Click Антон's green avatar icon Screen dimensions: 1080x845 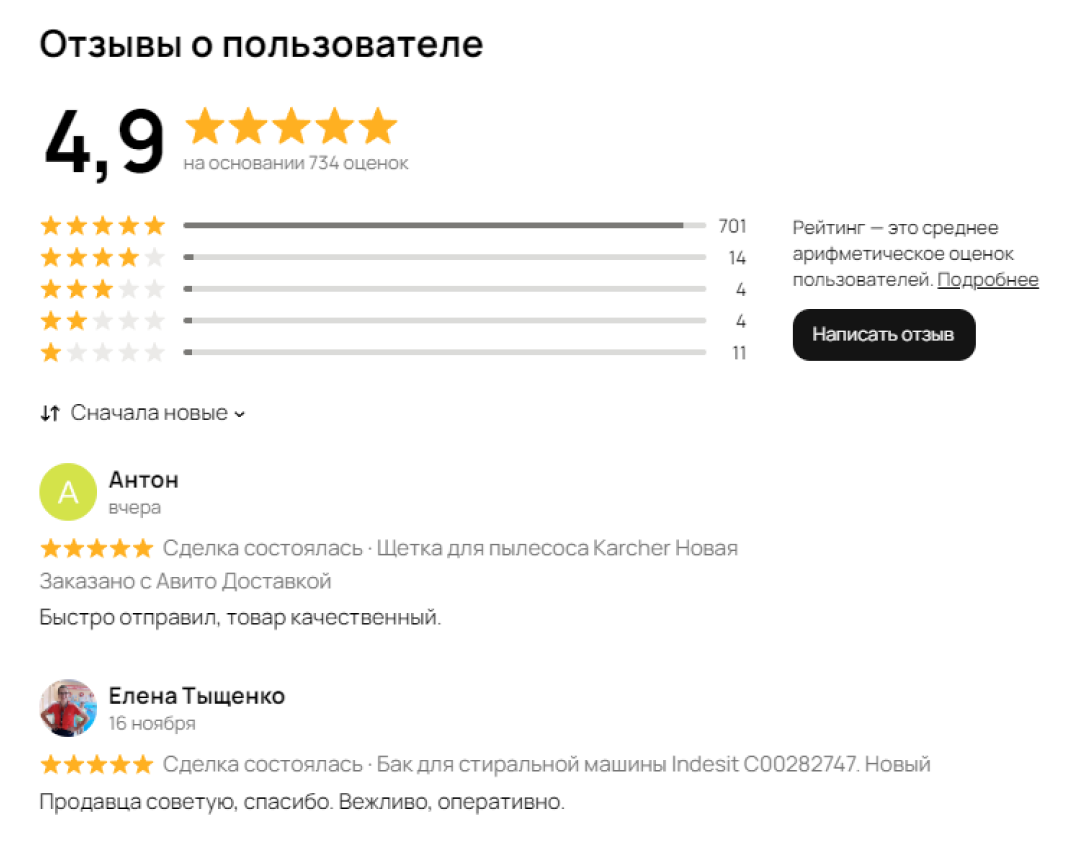click(68, 492)
